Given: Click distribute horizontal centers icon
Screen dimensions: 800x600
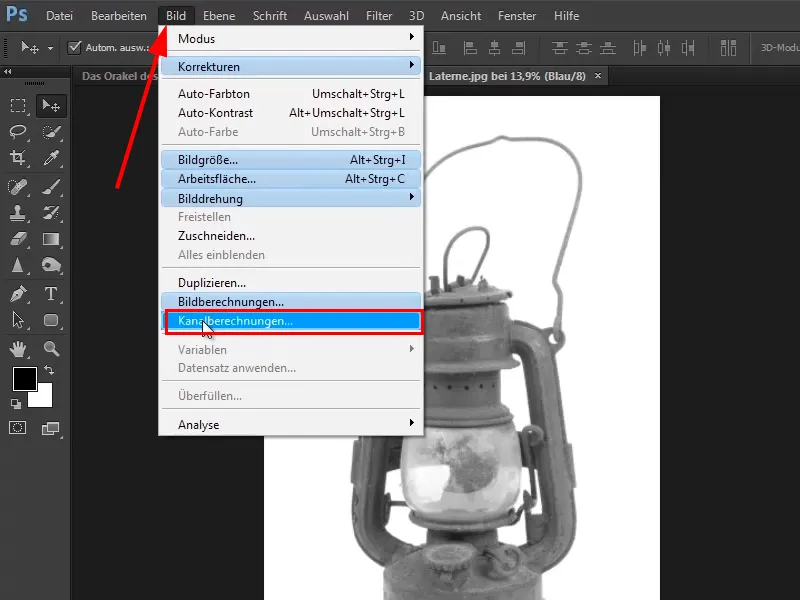Looking at the screenshot, I should click(664, 48).
